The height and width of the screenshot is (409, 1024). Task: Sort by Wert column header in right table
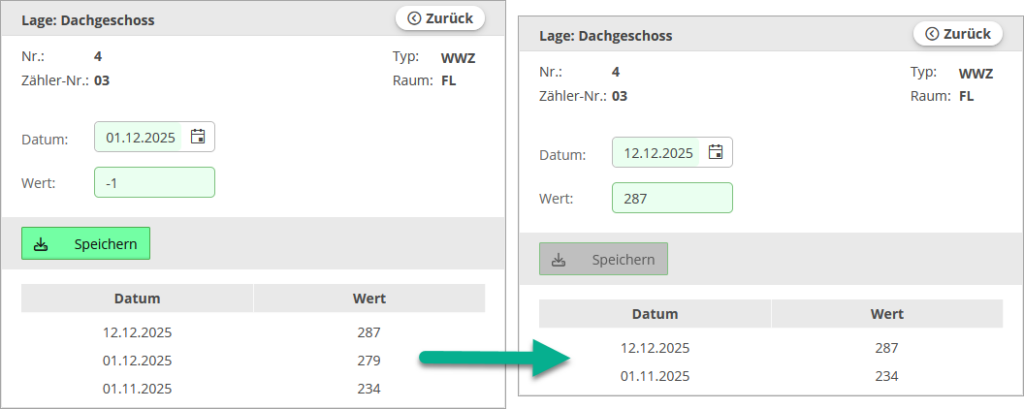[x=886, y=314]
